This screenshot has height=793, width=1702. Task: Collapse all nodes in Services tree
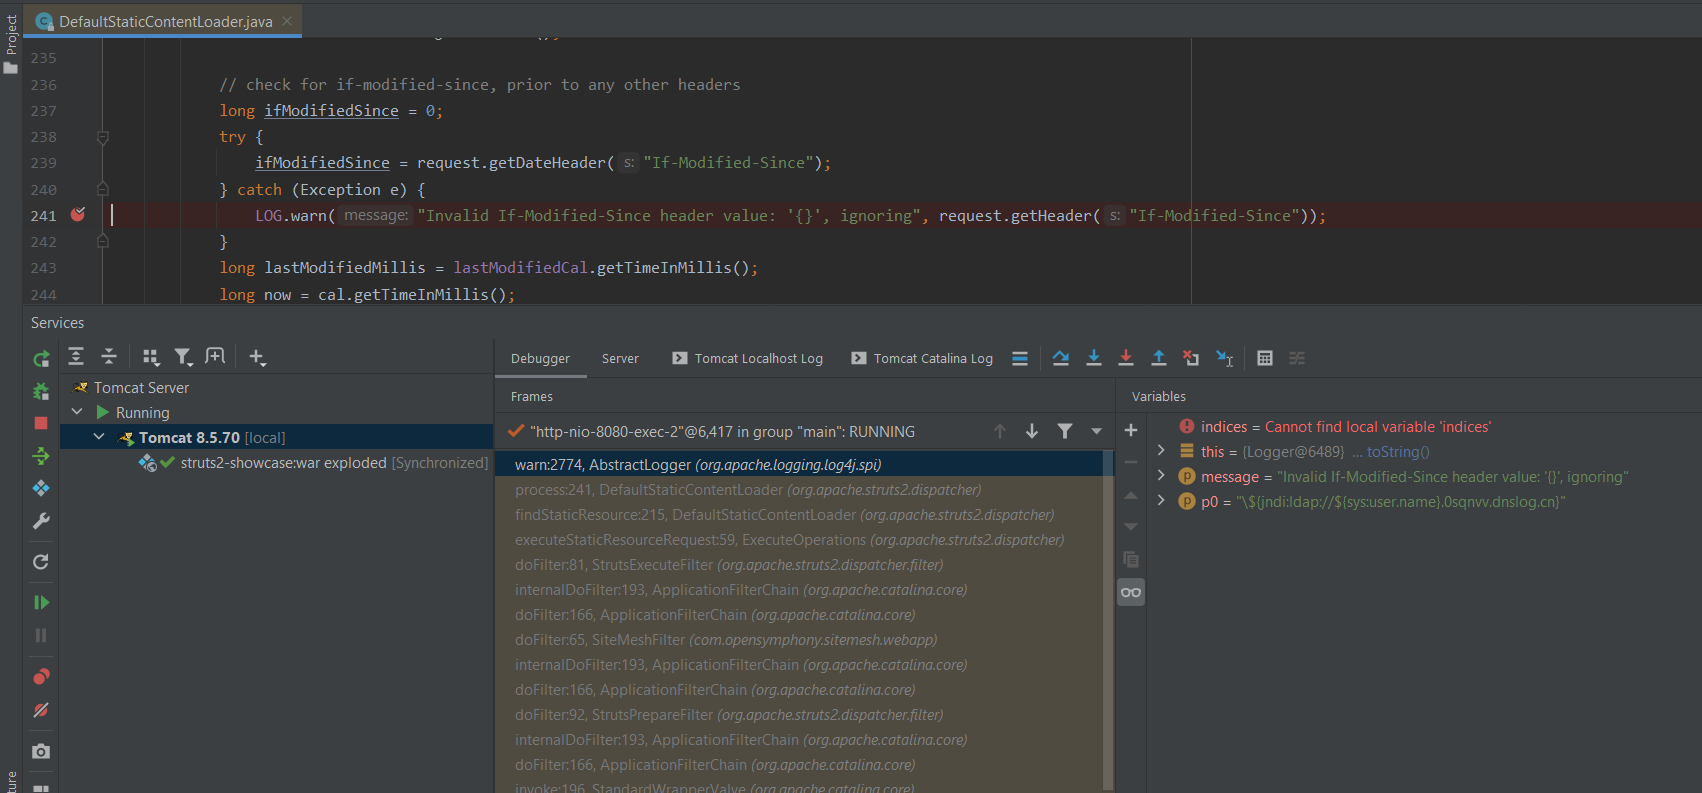click(x=109, y=356)
